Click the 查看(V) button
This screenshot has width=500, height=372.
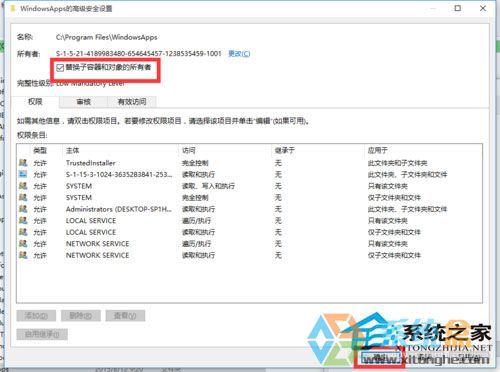[x=125, y=315]
